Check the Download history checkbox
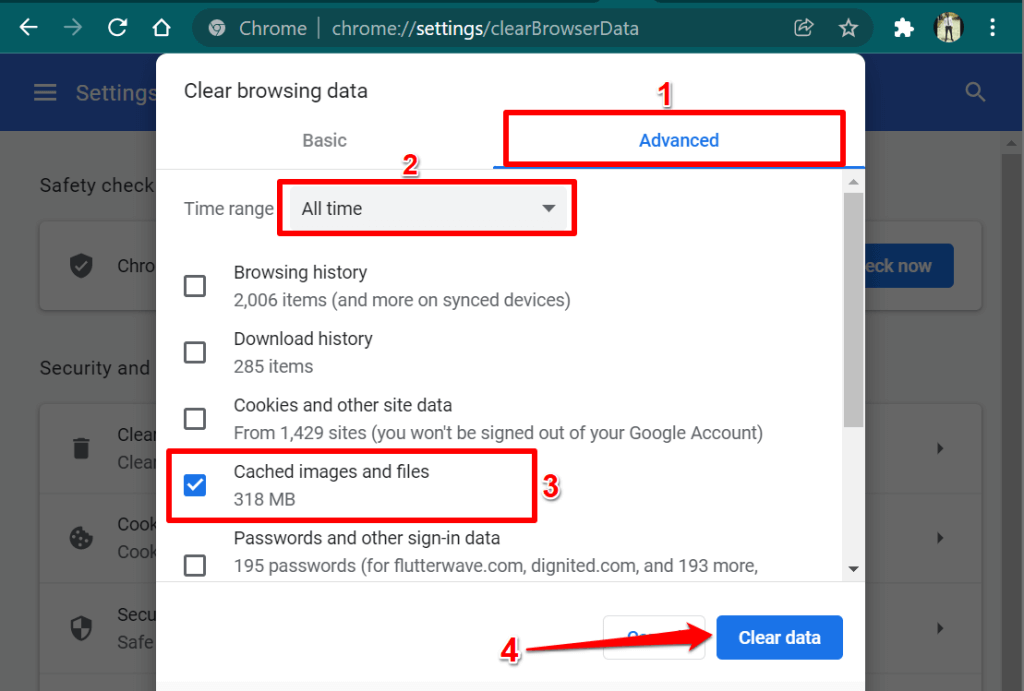 [195, 352]
